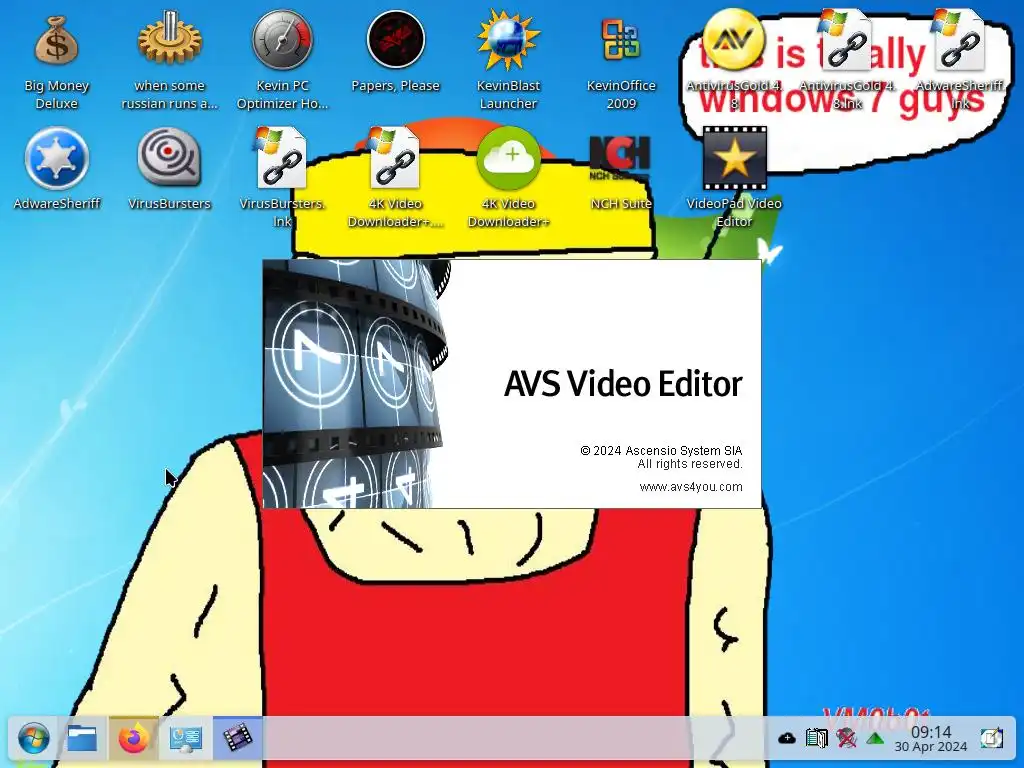Click the film reel splash image
The height and width of the screenshot is (768, 1024).
[x=357, y=383]
